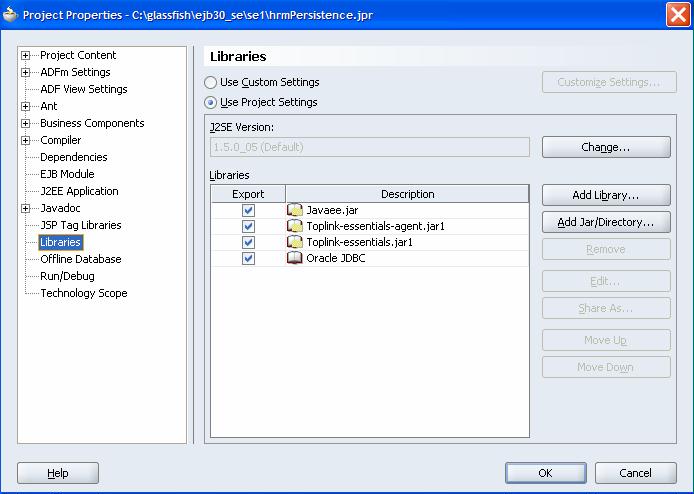694x494 pixels.
Task: Open Offline Database settings
Action: (81, 259)
